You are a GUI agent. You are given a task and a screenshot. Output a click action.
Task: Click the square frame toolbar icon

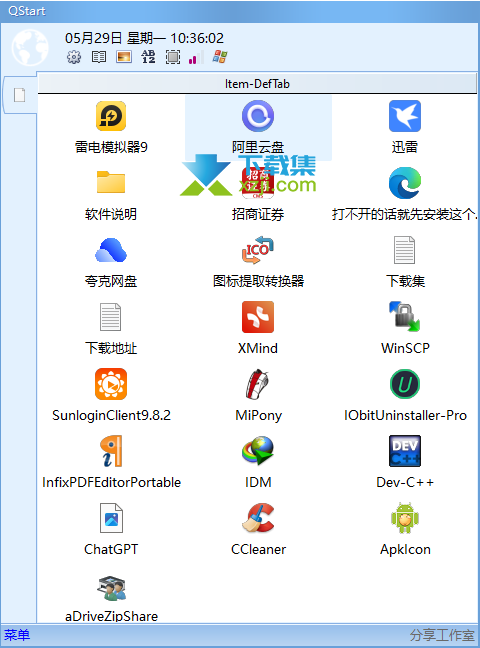(x=173, y=57)
